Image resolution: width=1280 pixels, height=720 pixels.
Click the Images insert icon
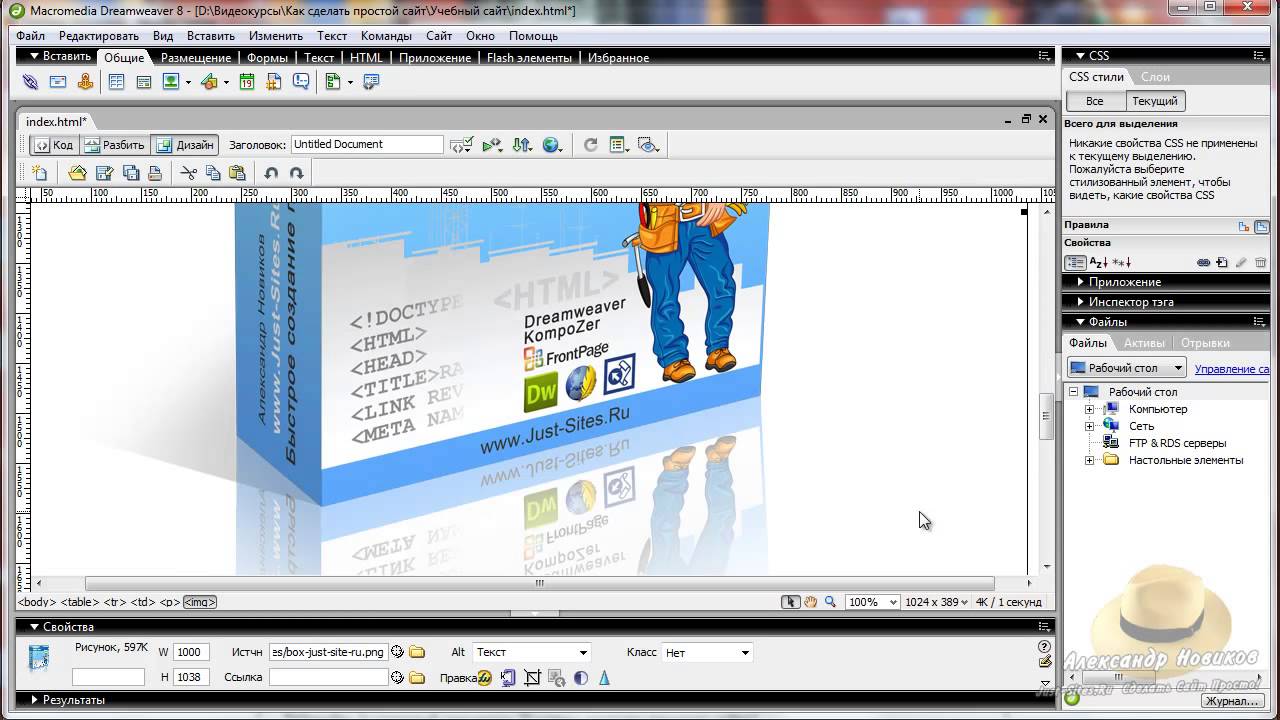coord(172,82)
